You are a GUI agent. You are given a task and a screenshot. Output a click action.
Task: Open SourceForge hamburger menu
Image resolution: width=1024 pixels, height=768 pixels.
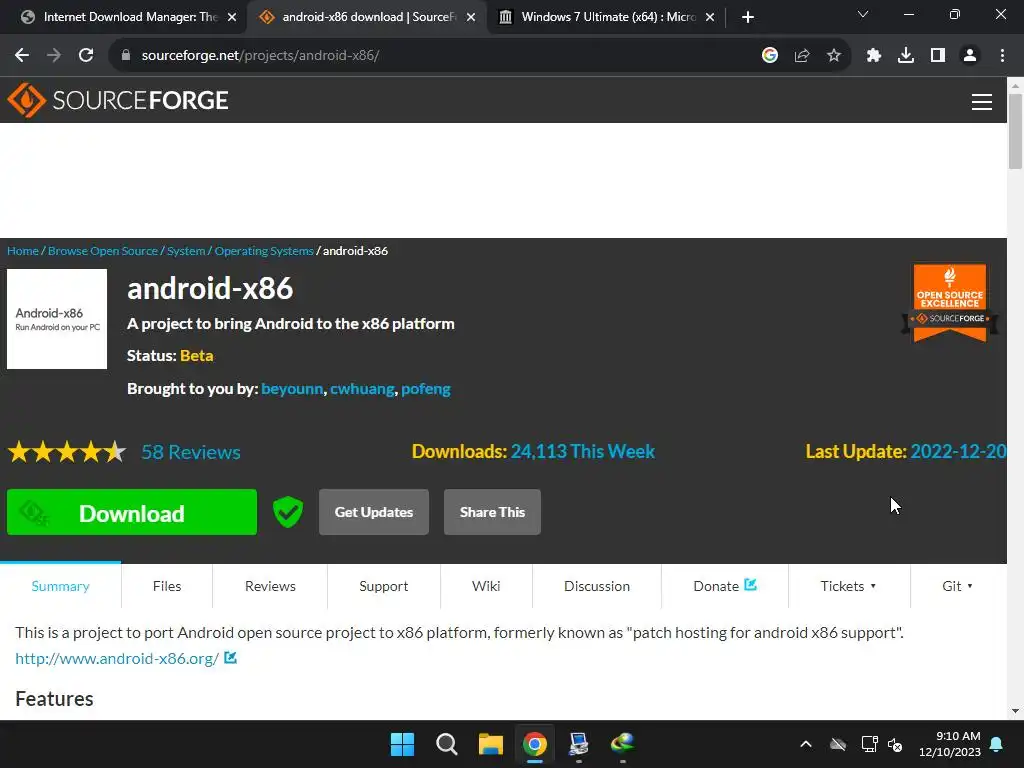click(x=982, y=102)
